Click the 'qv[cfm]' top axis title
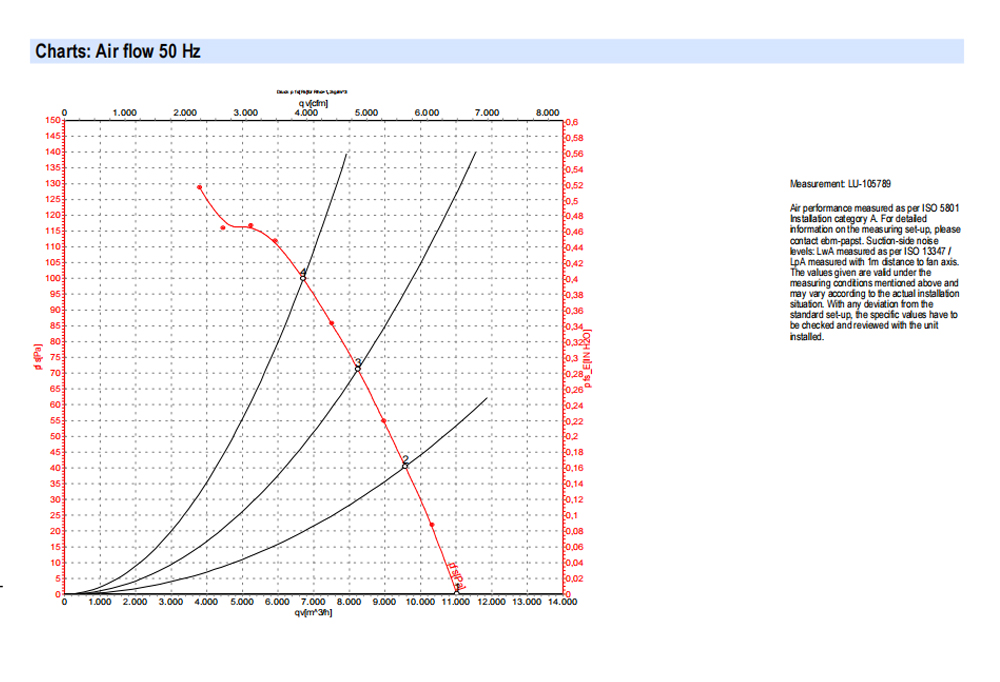 pyautogui.click(x=312, y=103)
